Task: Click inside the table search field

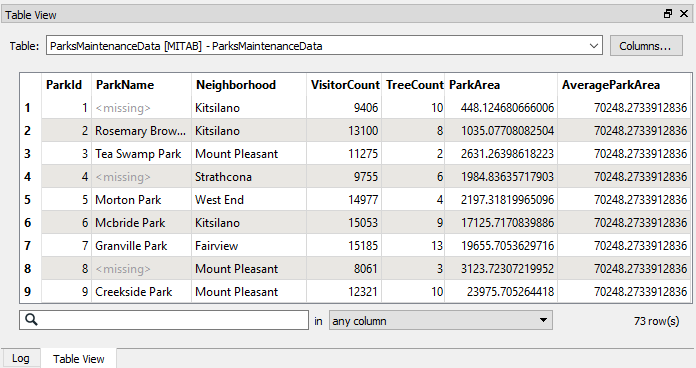Action: click(164, 320)
